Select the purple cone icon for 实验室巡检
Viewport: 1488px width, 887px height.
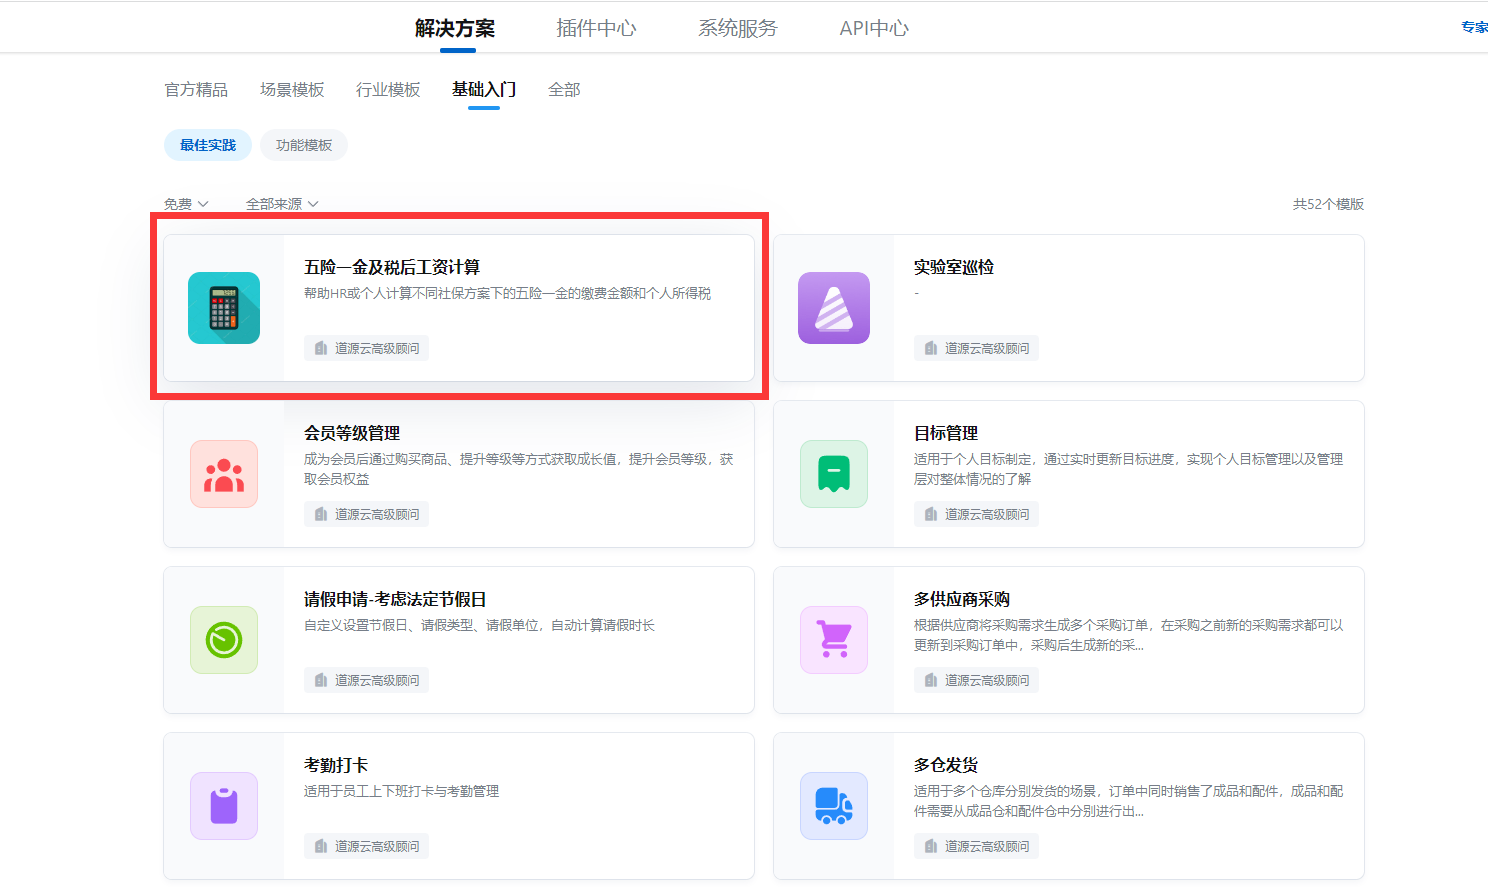click(x=833, y=308)
